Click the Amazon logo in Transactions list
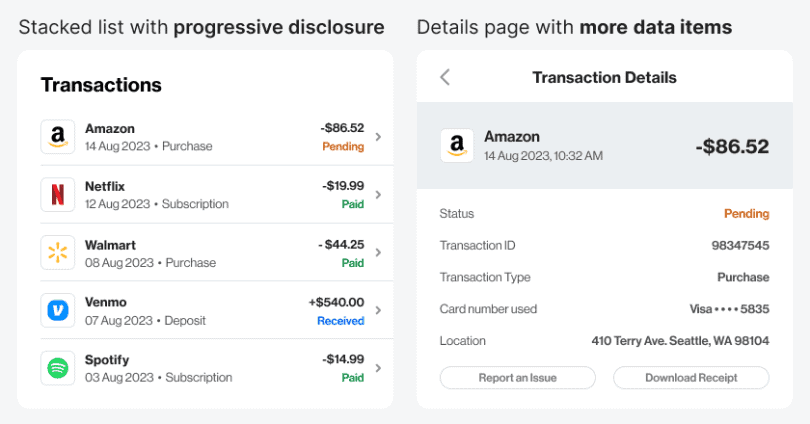Viewport: 810px width, 424px height. point(58,137)
